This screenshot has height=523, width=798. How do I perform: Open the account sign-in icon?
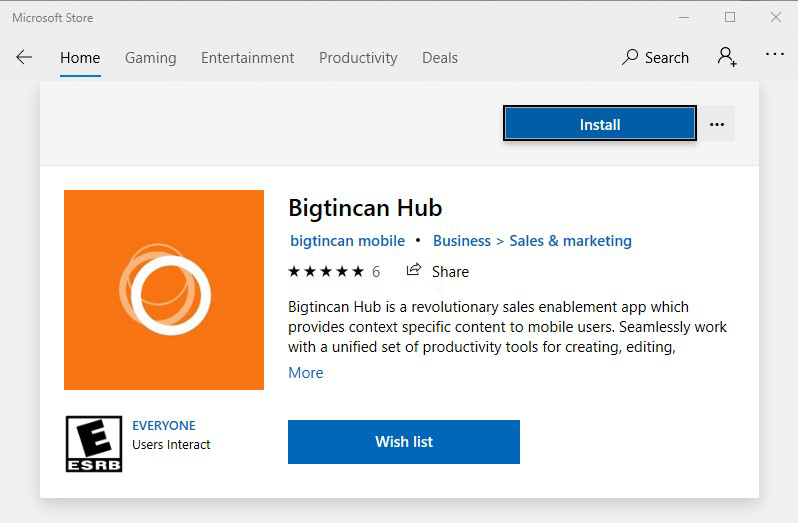tap(727, 57)
